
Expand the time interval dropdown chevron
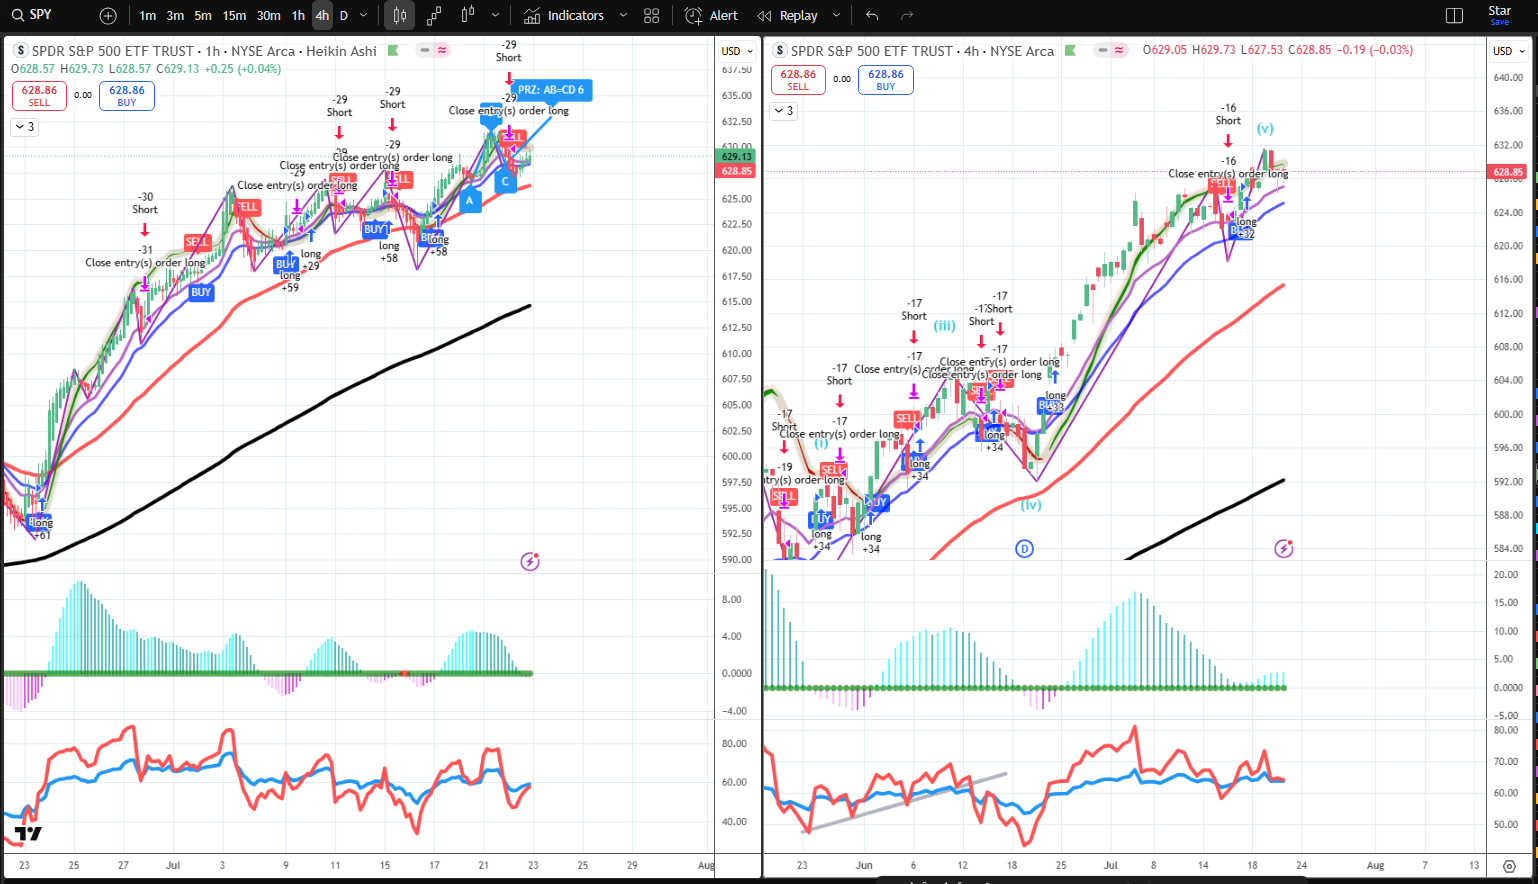pos(363,16)
